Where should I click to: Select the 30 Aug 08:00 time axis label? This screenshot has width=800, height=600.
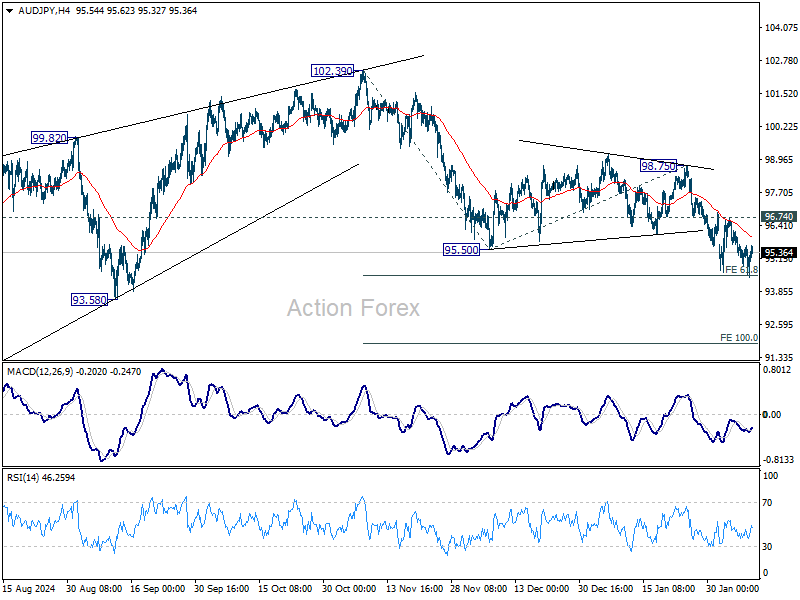pos(94,589)
